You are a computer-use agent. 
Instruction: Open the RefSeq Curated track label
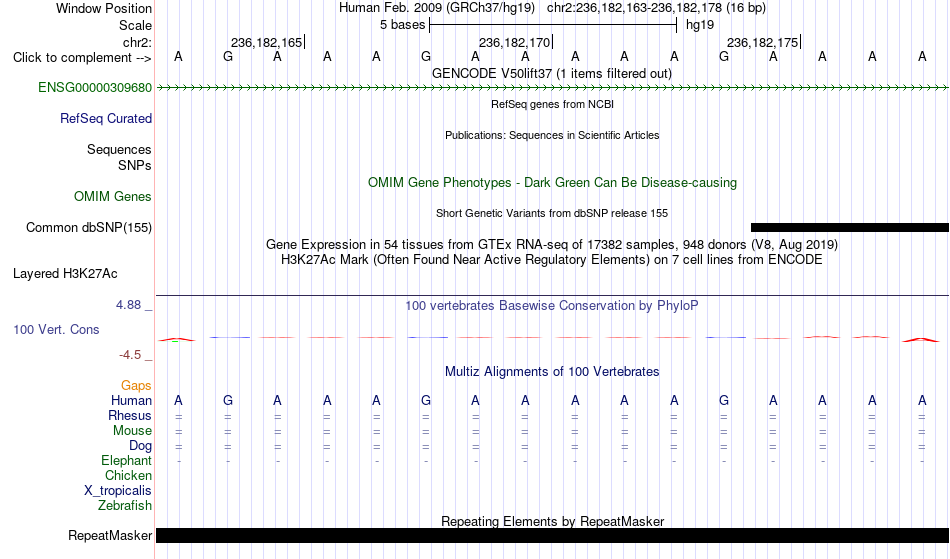[105, 119]
